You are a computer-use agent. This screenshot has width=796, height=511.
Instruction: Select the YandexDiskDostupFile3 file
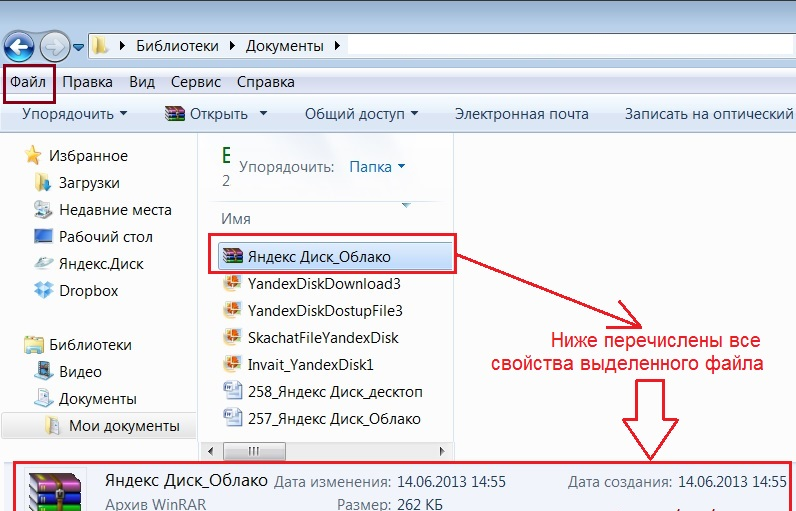[x=325, y=310]
